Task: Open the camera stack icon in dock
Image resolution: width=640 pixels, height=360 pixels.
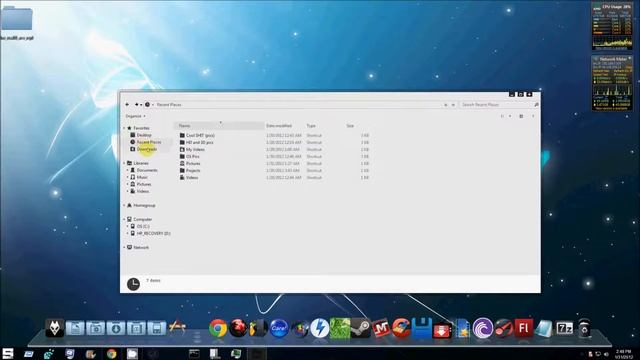Action: (96, 328)
